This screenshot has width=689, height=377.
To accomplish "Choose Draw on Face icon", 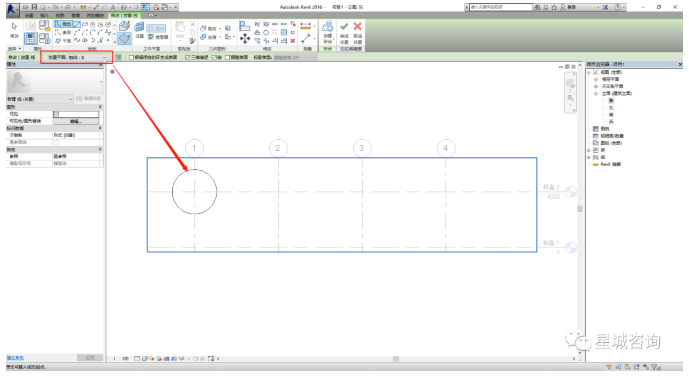I will coord(124,25).
